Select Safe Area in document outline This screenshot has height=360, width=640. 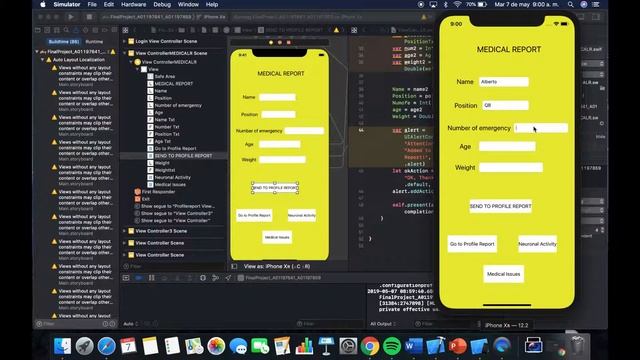164,76
